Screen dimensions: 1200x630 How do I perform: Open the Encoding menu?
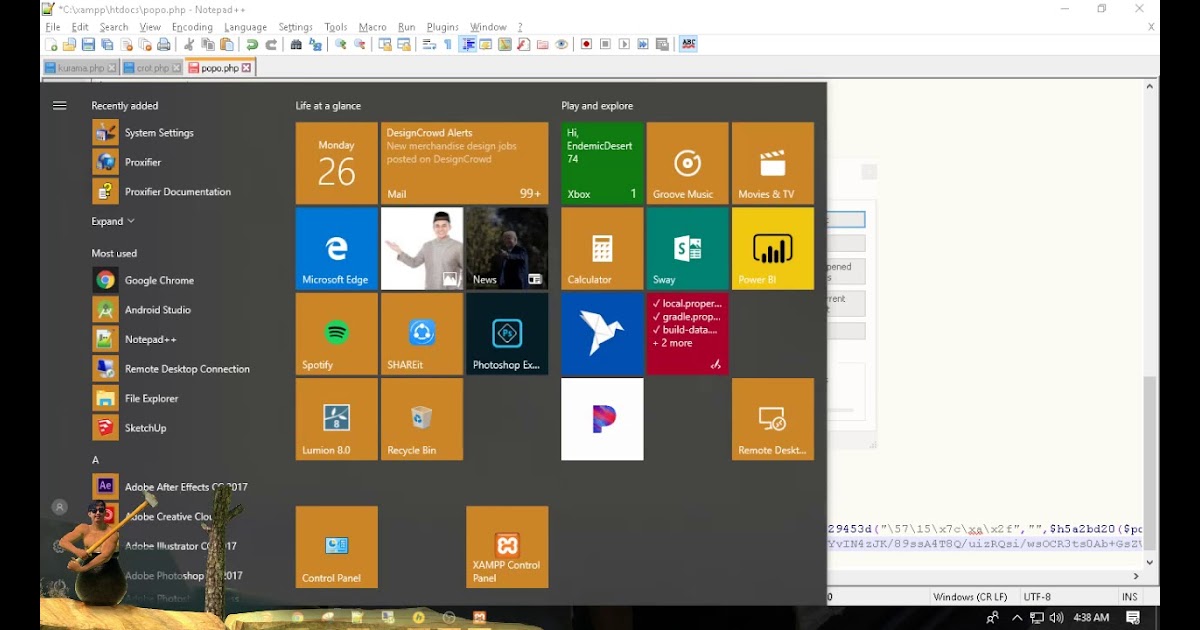coord(192,27)
